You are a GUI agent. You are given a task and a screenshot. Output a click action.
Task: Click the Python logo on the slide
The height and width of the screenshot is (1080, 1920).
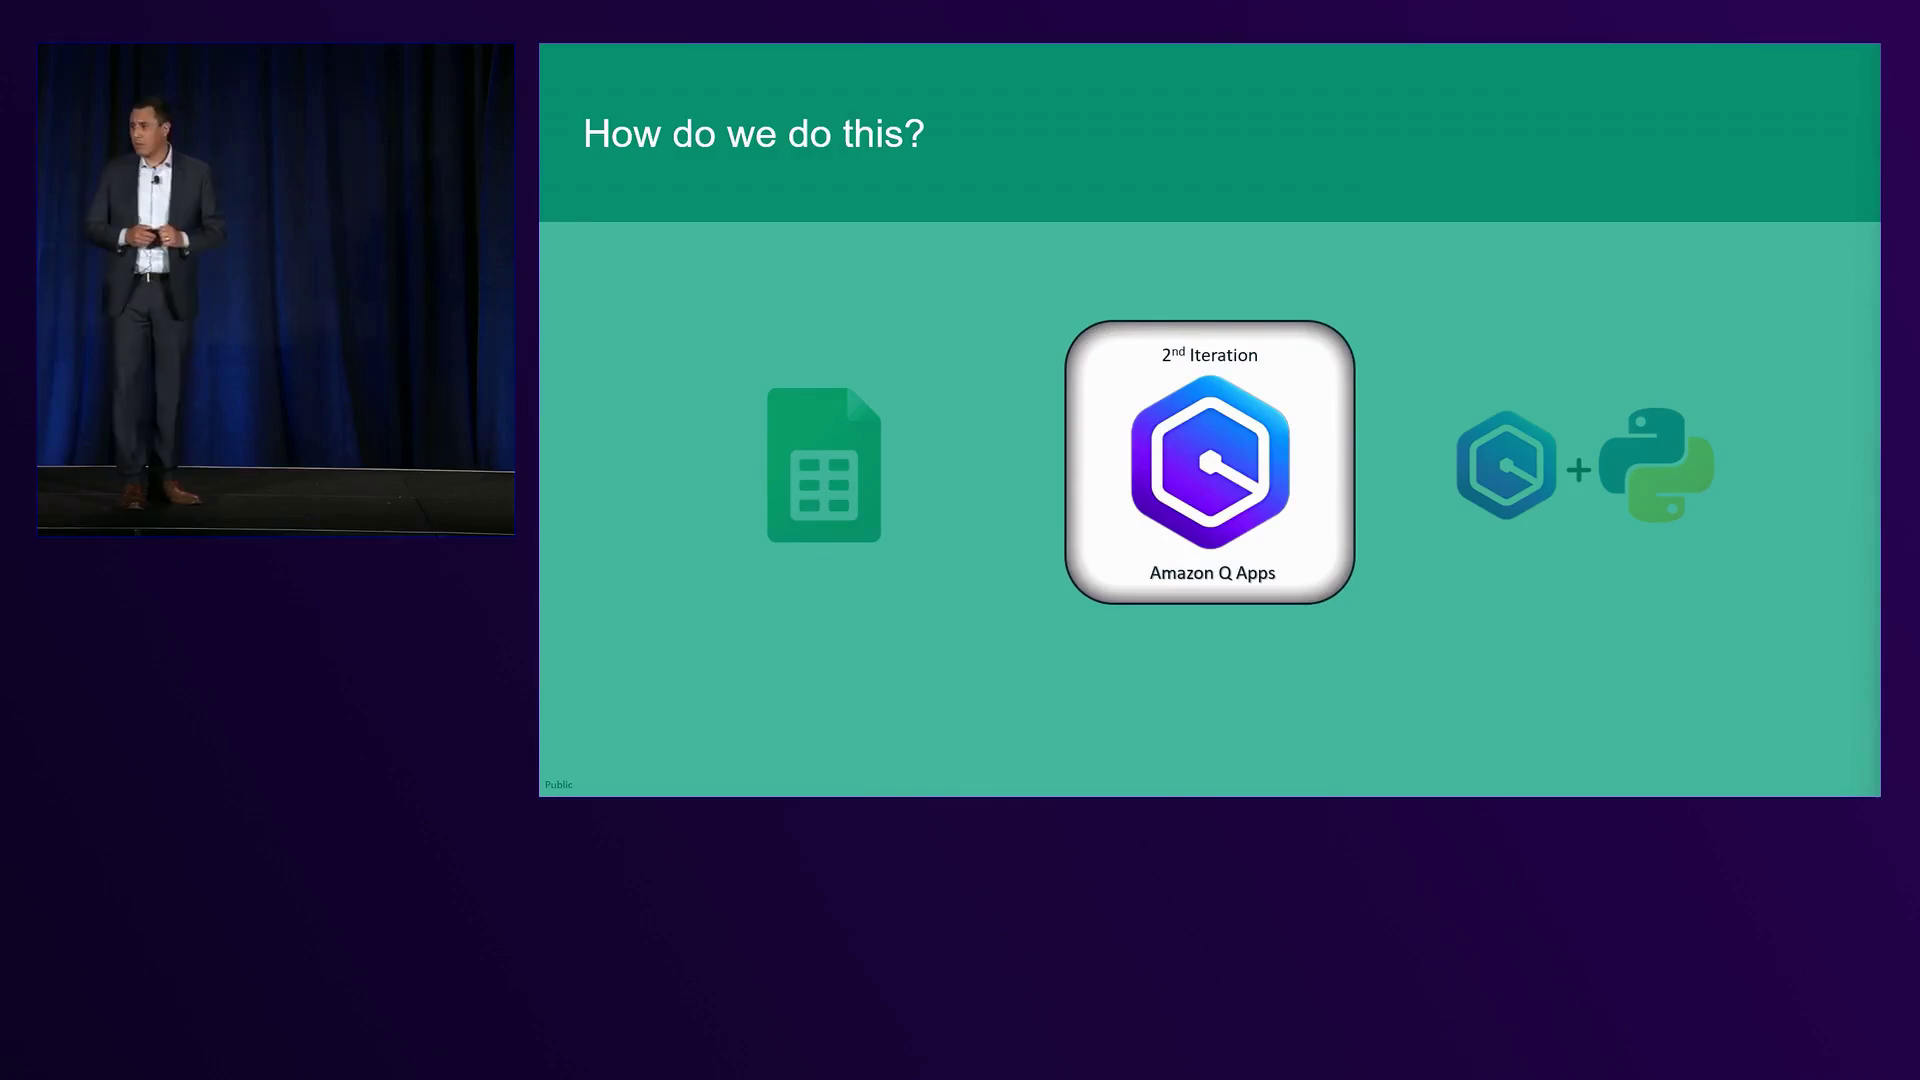point(1656,465)
